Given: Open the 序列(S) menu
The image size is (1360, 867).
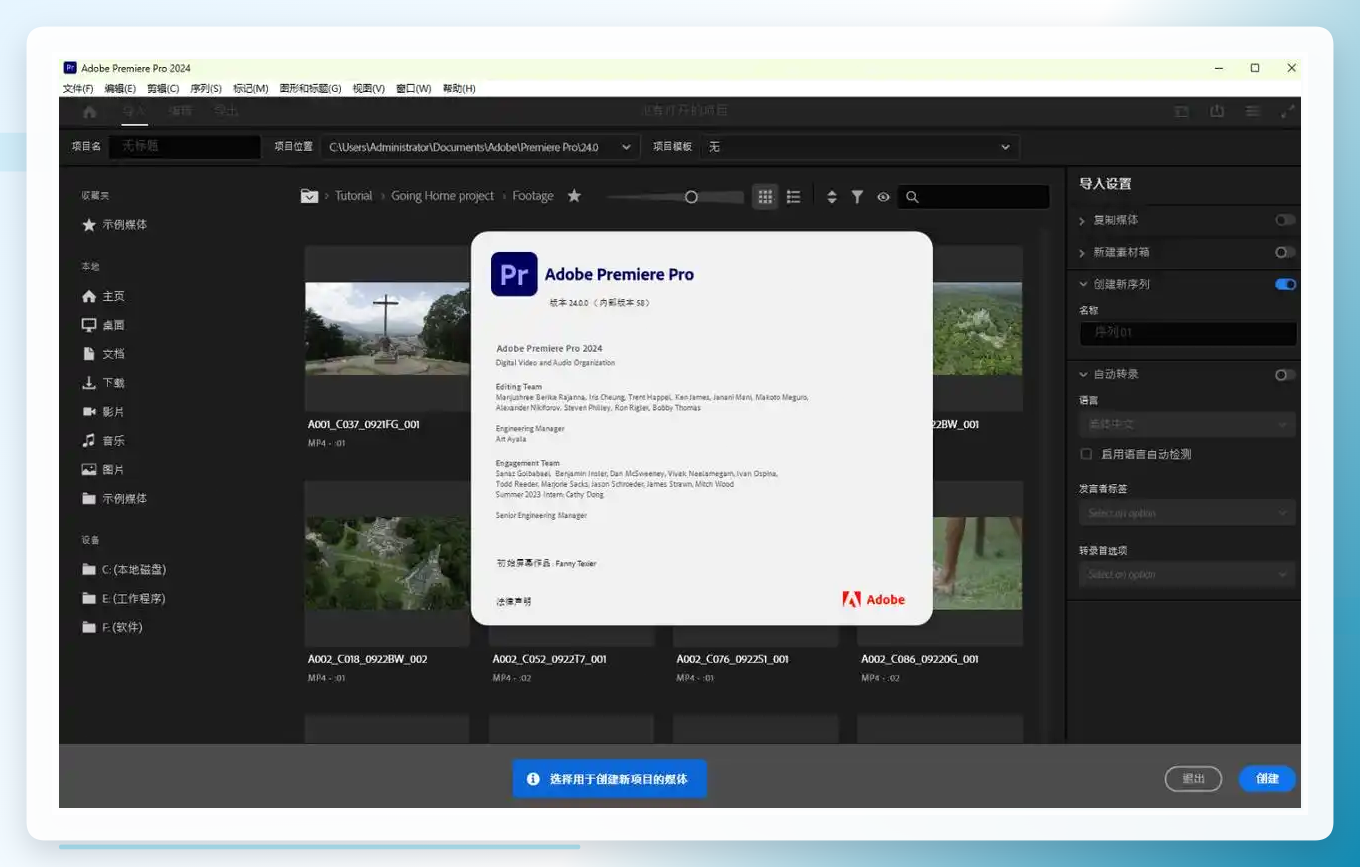Looking at the screenshot, I should point(206,88).
